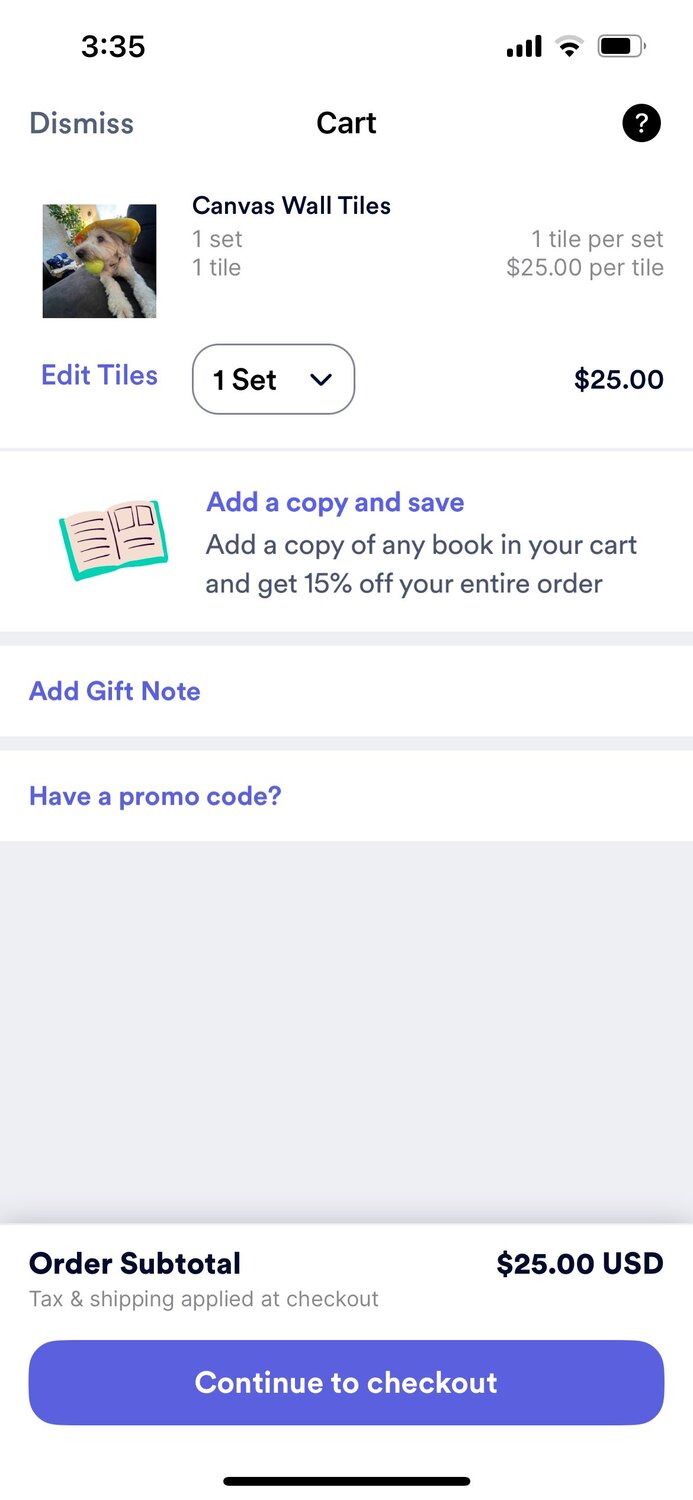The width and height of the screenshot is (693, 1500).
Task: Tap the cellular signal bars icon
Action: (x=524, y=46)
